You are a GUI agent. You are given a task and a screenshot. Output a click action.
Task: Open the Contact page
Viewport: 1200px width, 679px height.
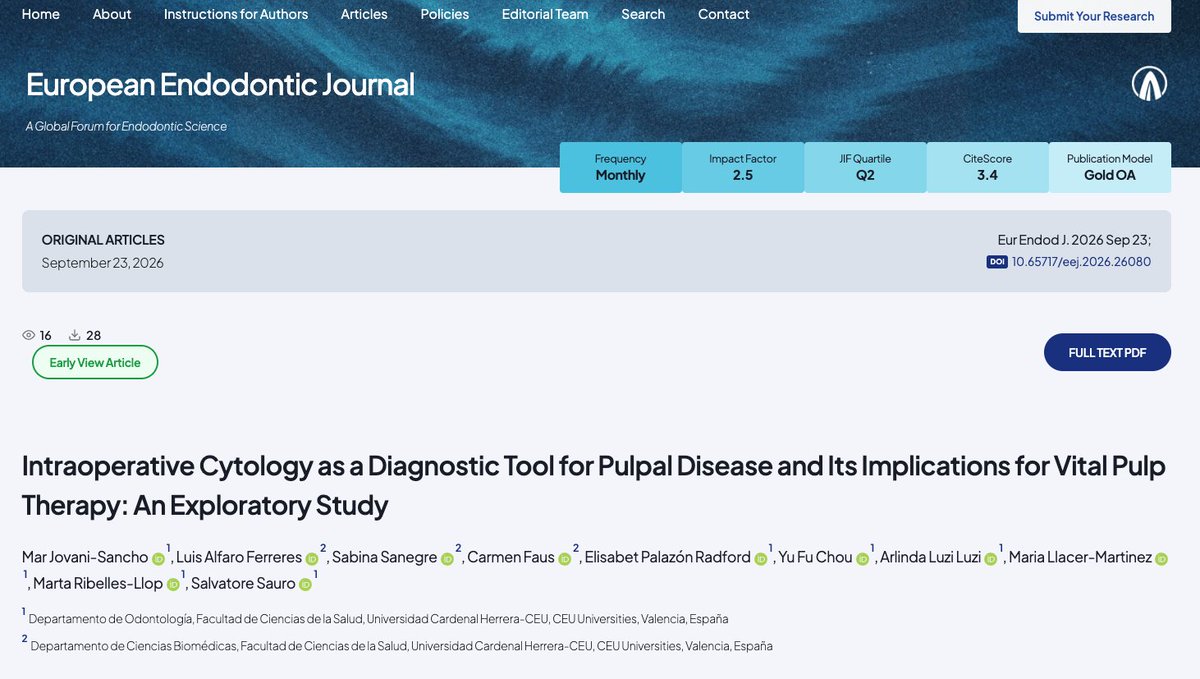[x=724, y=14]
